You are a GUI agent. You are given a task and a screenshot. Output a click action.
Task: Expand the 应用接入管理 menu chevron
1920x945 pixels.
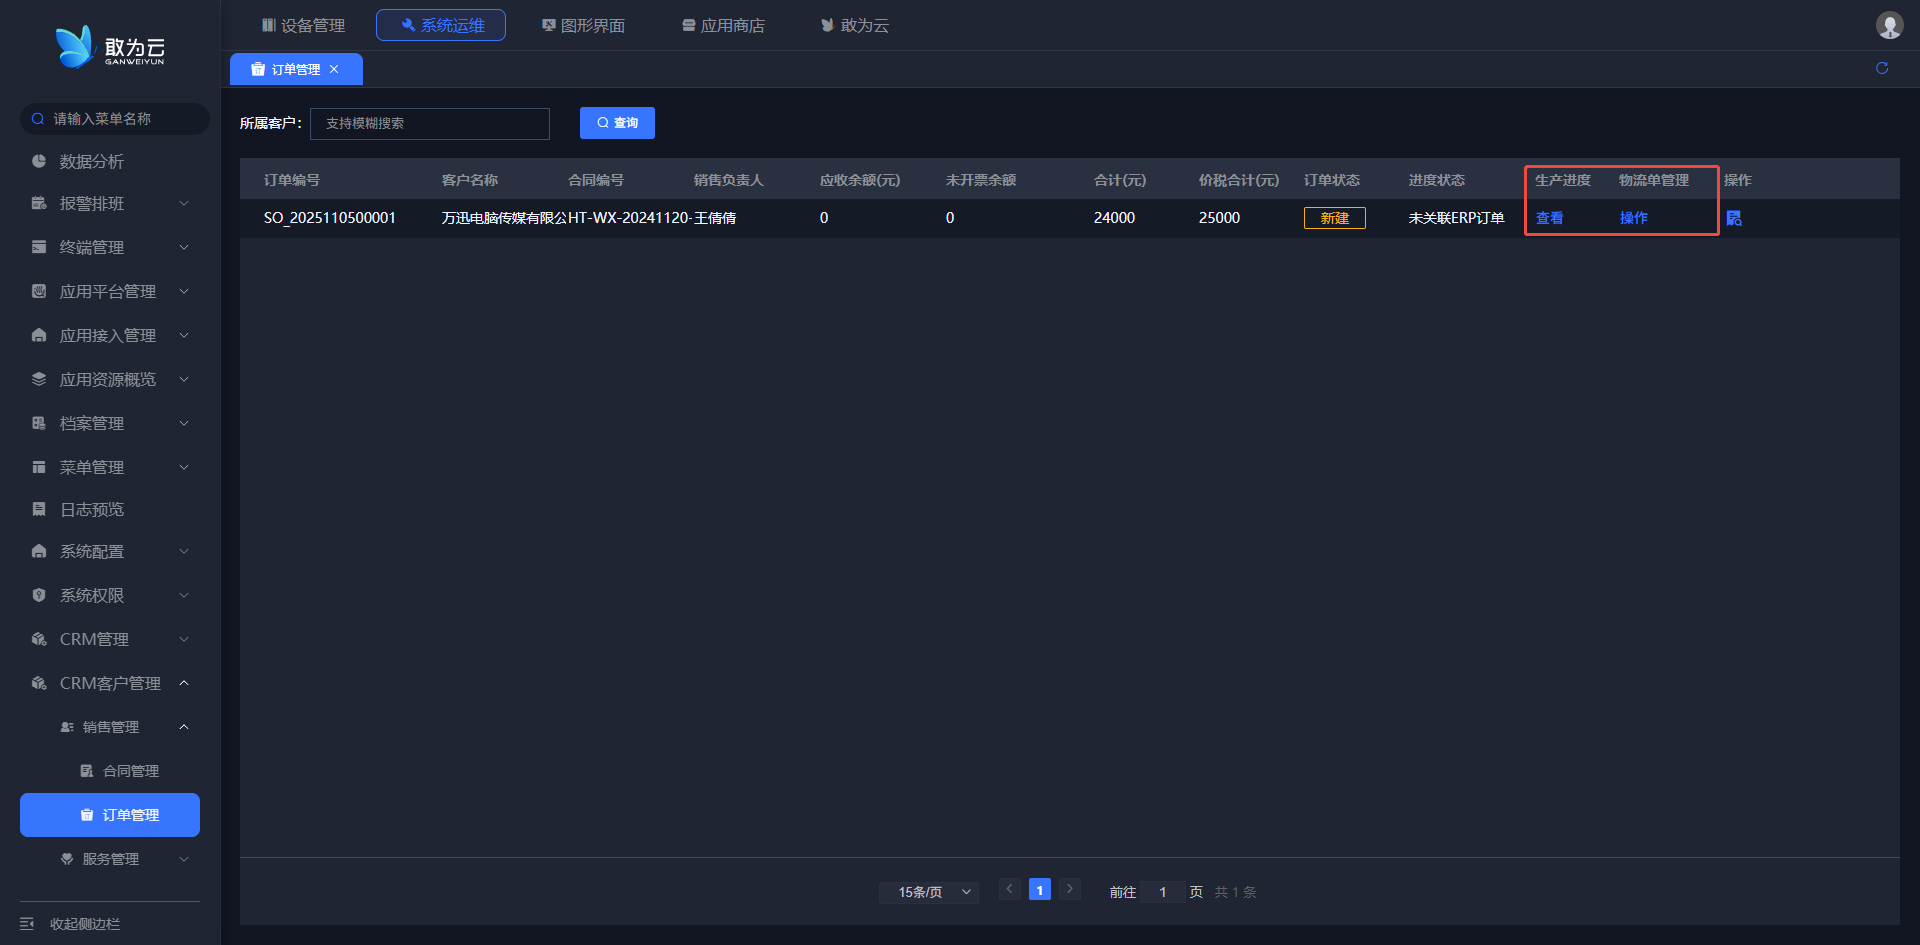(184, 335)
